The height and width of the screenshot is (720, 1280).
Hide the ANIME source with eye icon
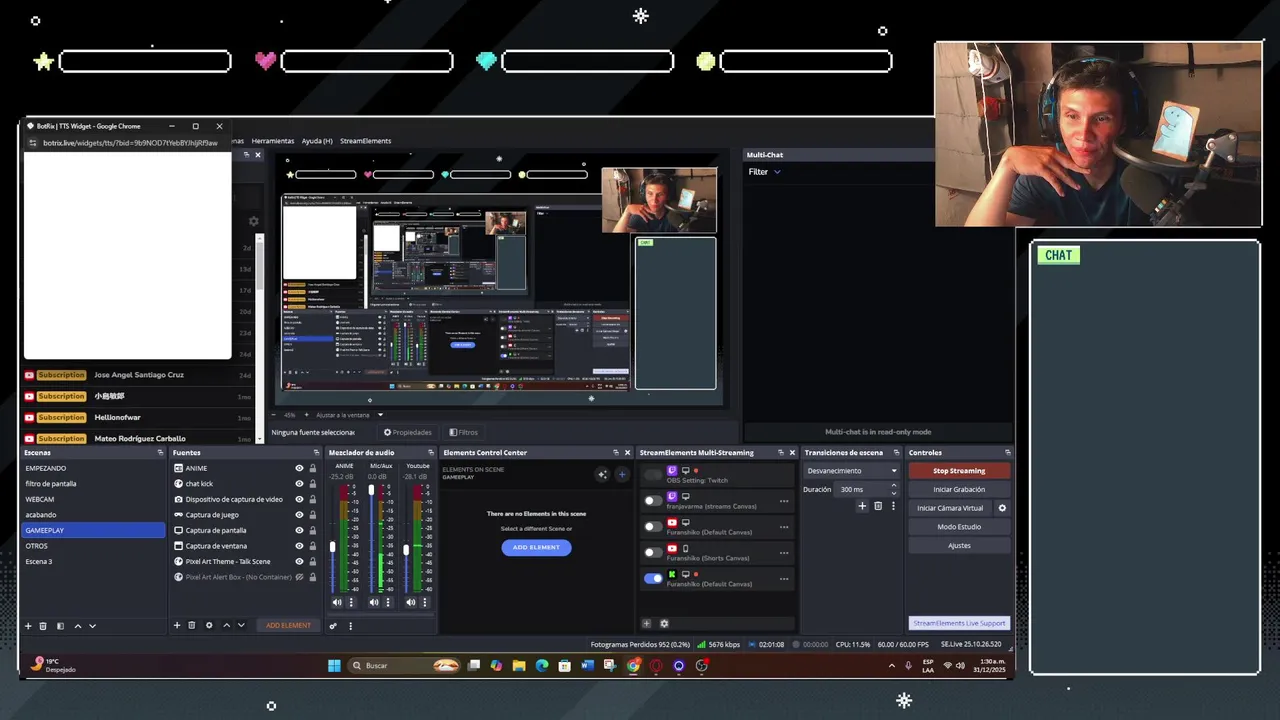tap(299, 468)
